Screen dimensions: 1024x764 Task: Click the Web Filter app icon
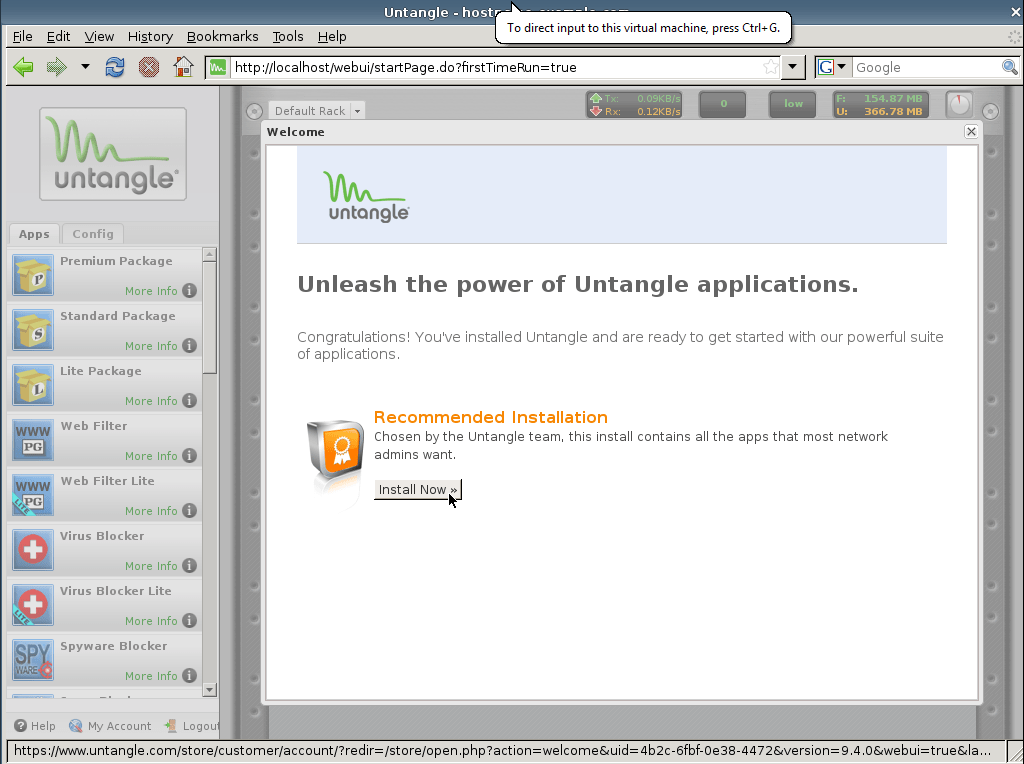33,440
